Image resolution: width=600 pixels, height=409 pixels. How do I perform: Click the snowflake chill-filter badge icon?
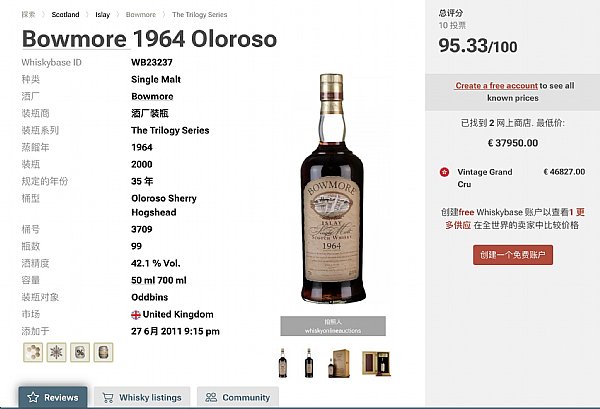click(56, 352)
